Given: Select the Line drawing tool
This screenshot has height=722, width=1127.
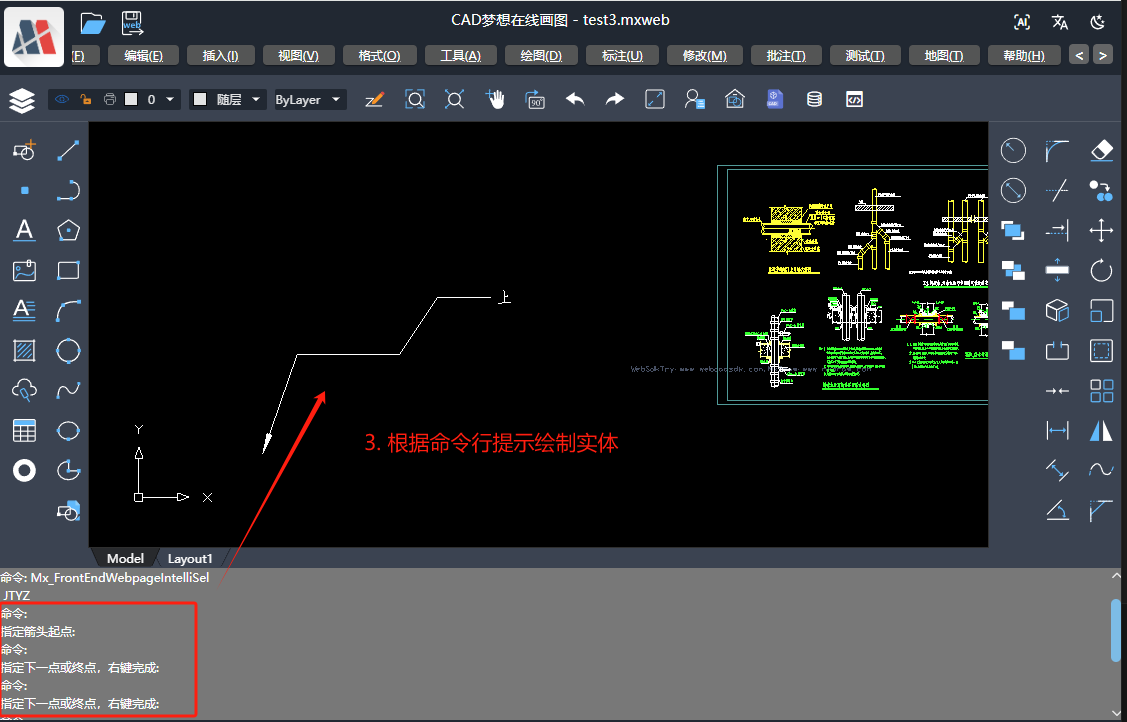Looking at the screenshot, I should point(67,150).
